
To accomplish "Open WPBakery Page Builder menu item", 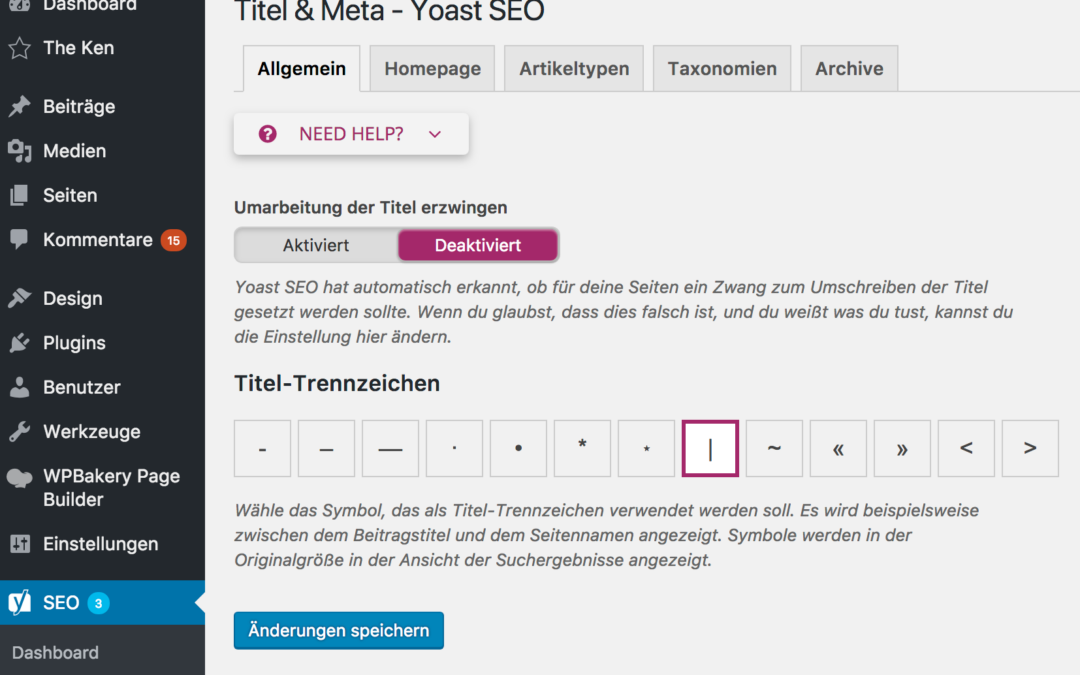I will [110, 487].
